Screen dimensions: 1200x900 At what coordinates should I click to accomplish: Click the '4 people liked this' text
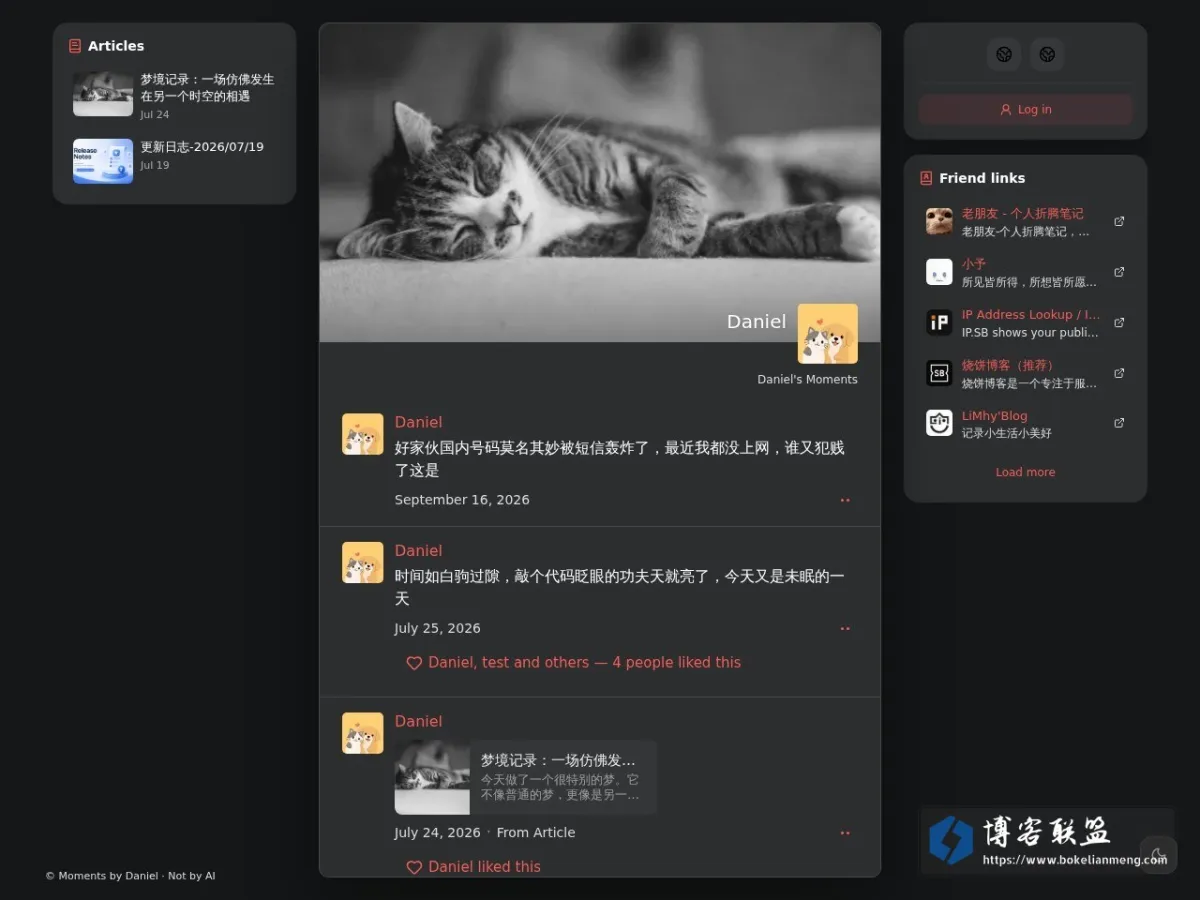click(x=677, y=663)
